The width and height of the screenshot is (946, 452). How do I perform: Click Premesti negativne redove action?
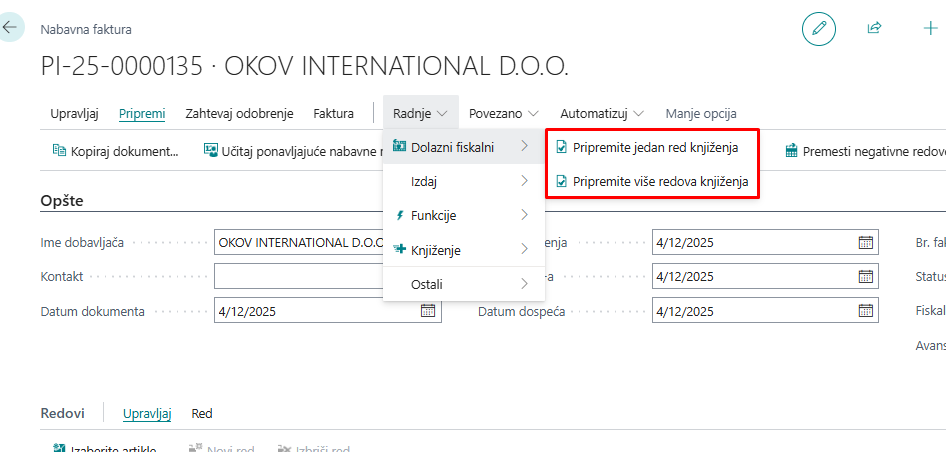(864, 152)
